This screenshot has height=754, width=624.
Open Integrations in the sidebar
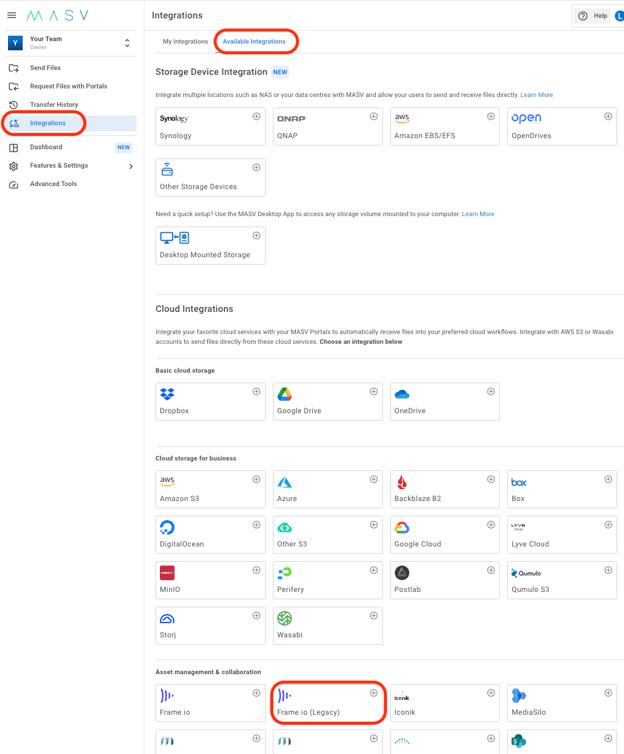tap(47, 123)
